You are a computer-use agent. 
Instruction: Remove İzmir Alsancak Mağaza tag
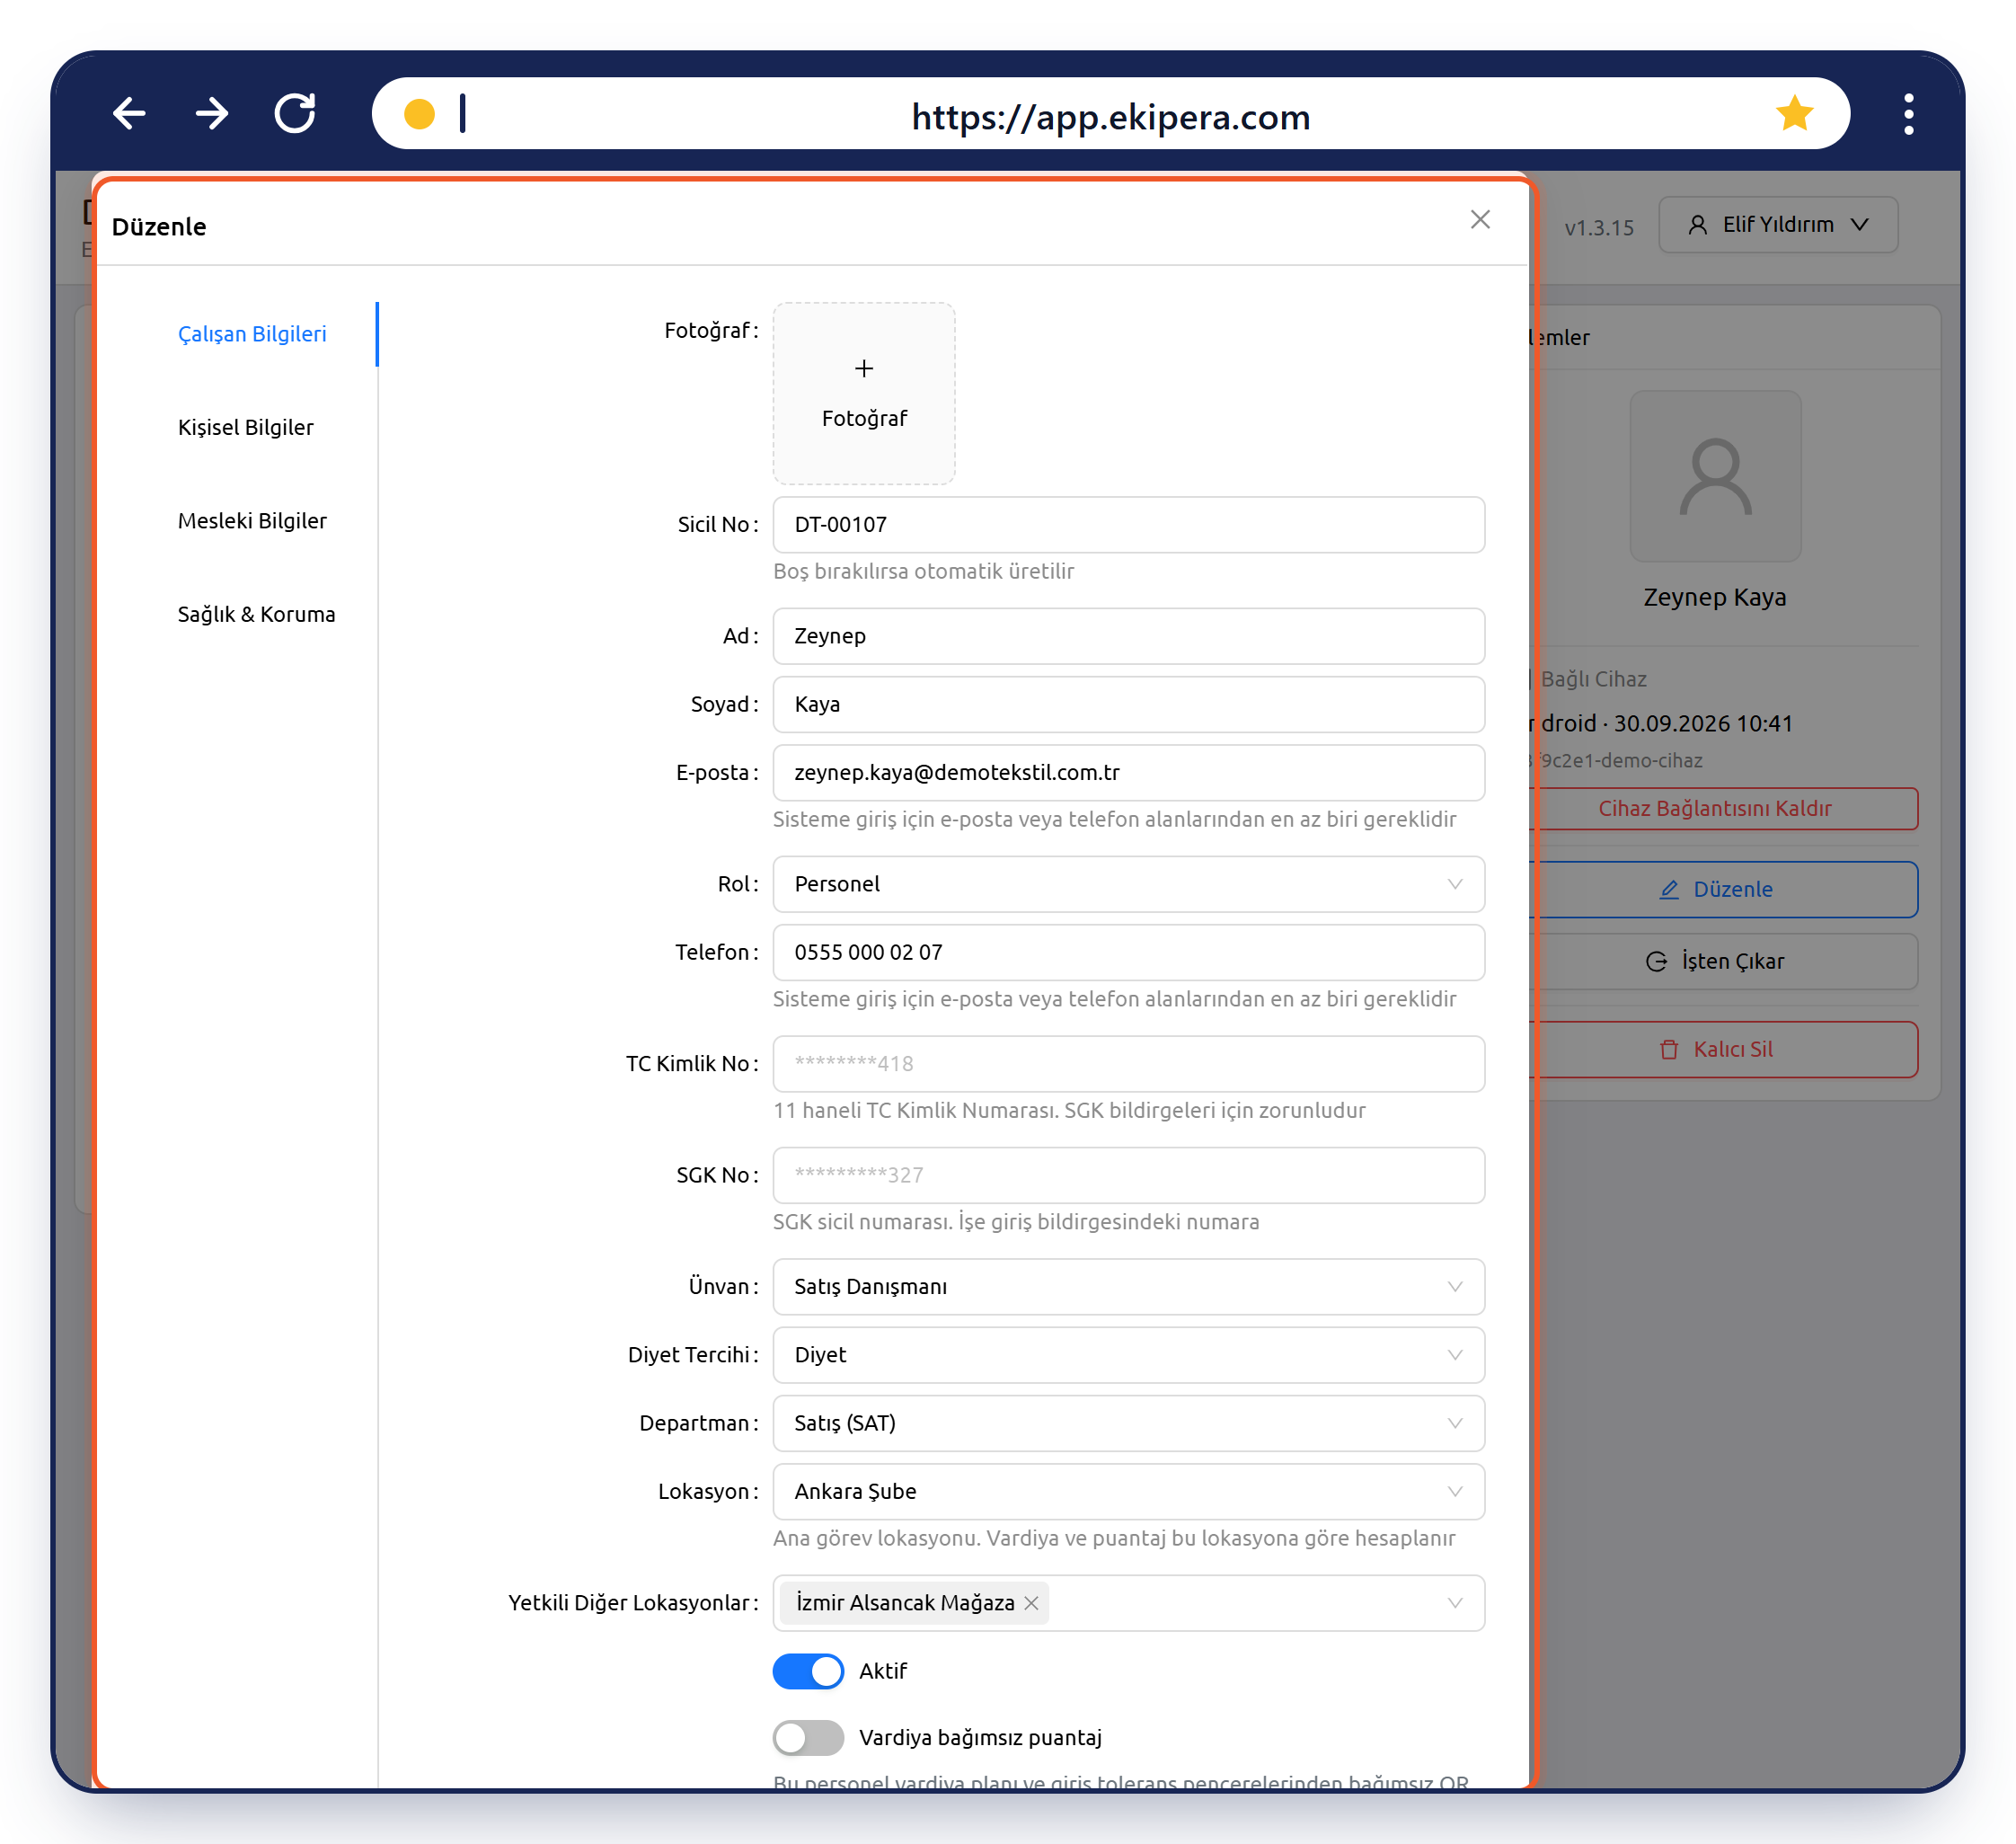pyautogui.click(x=1031, y=1603)
